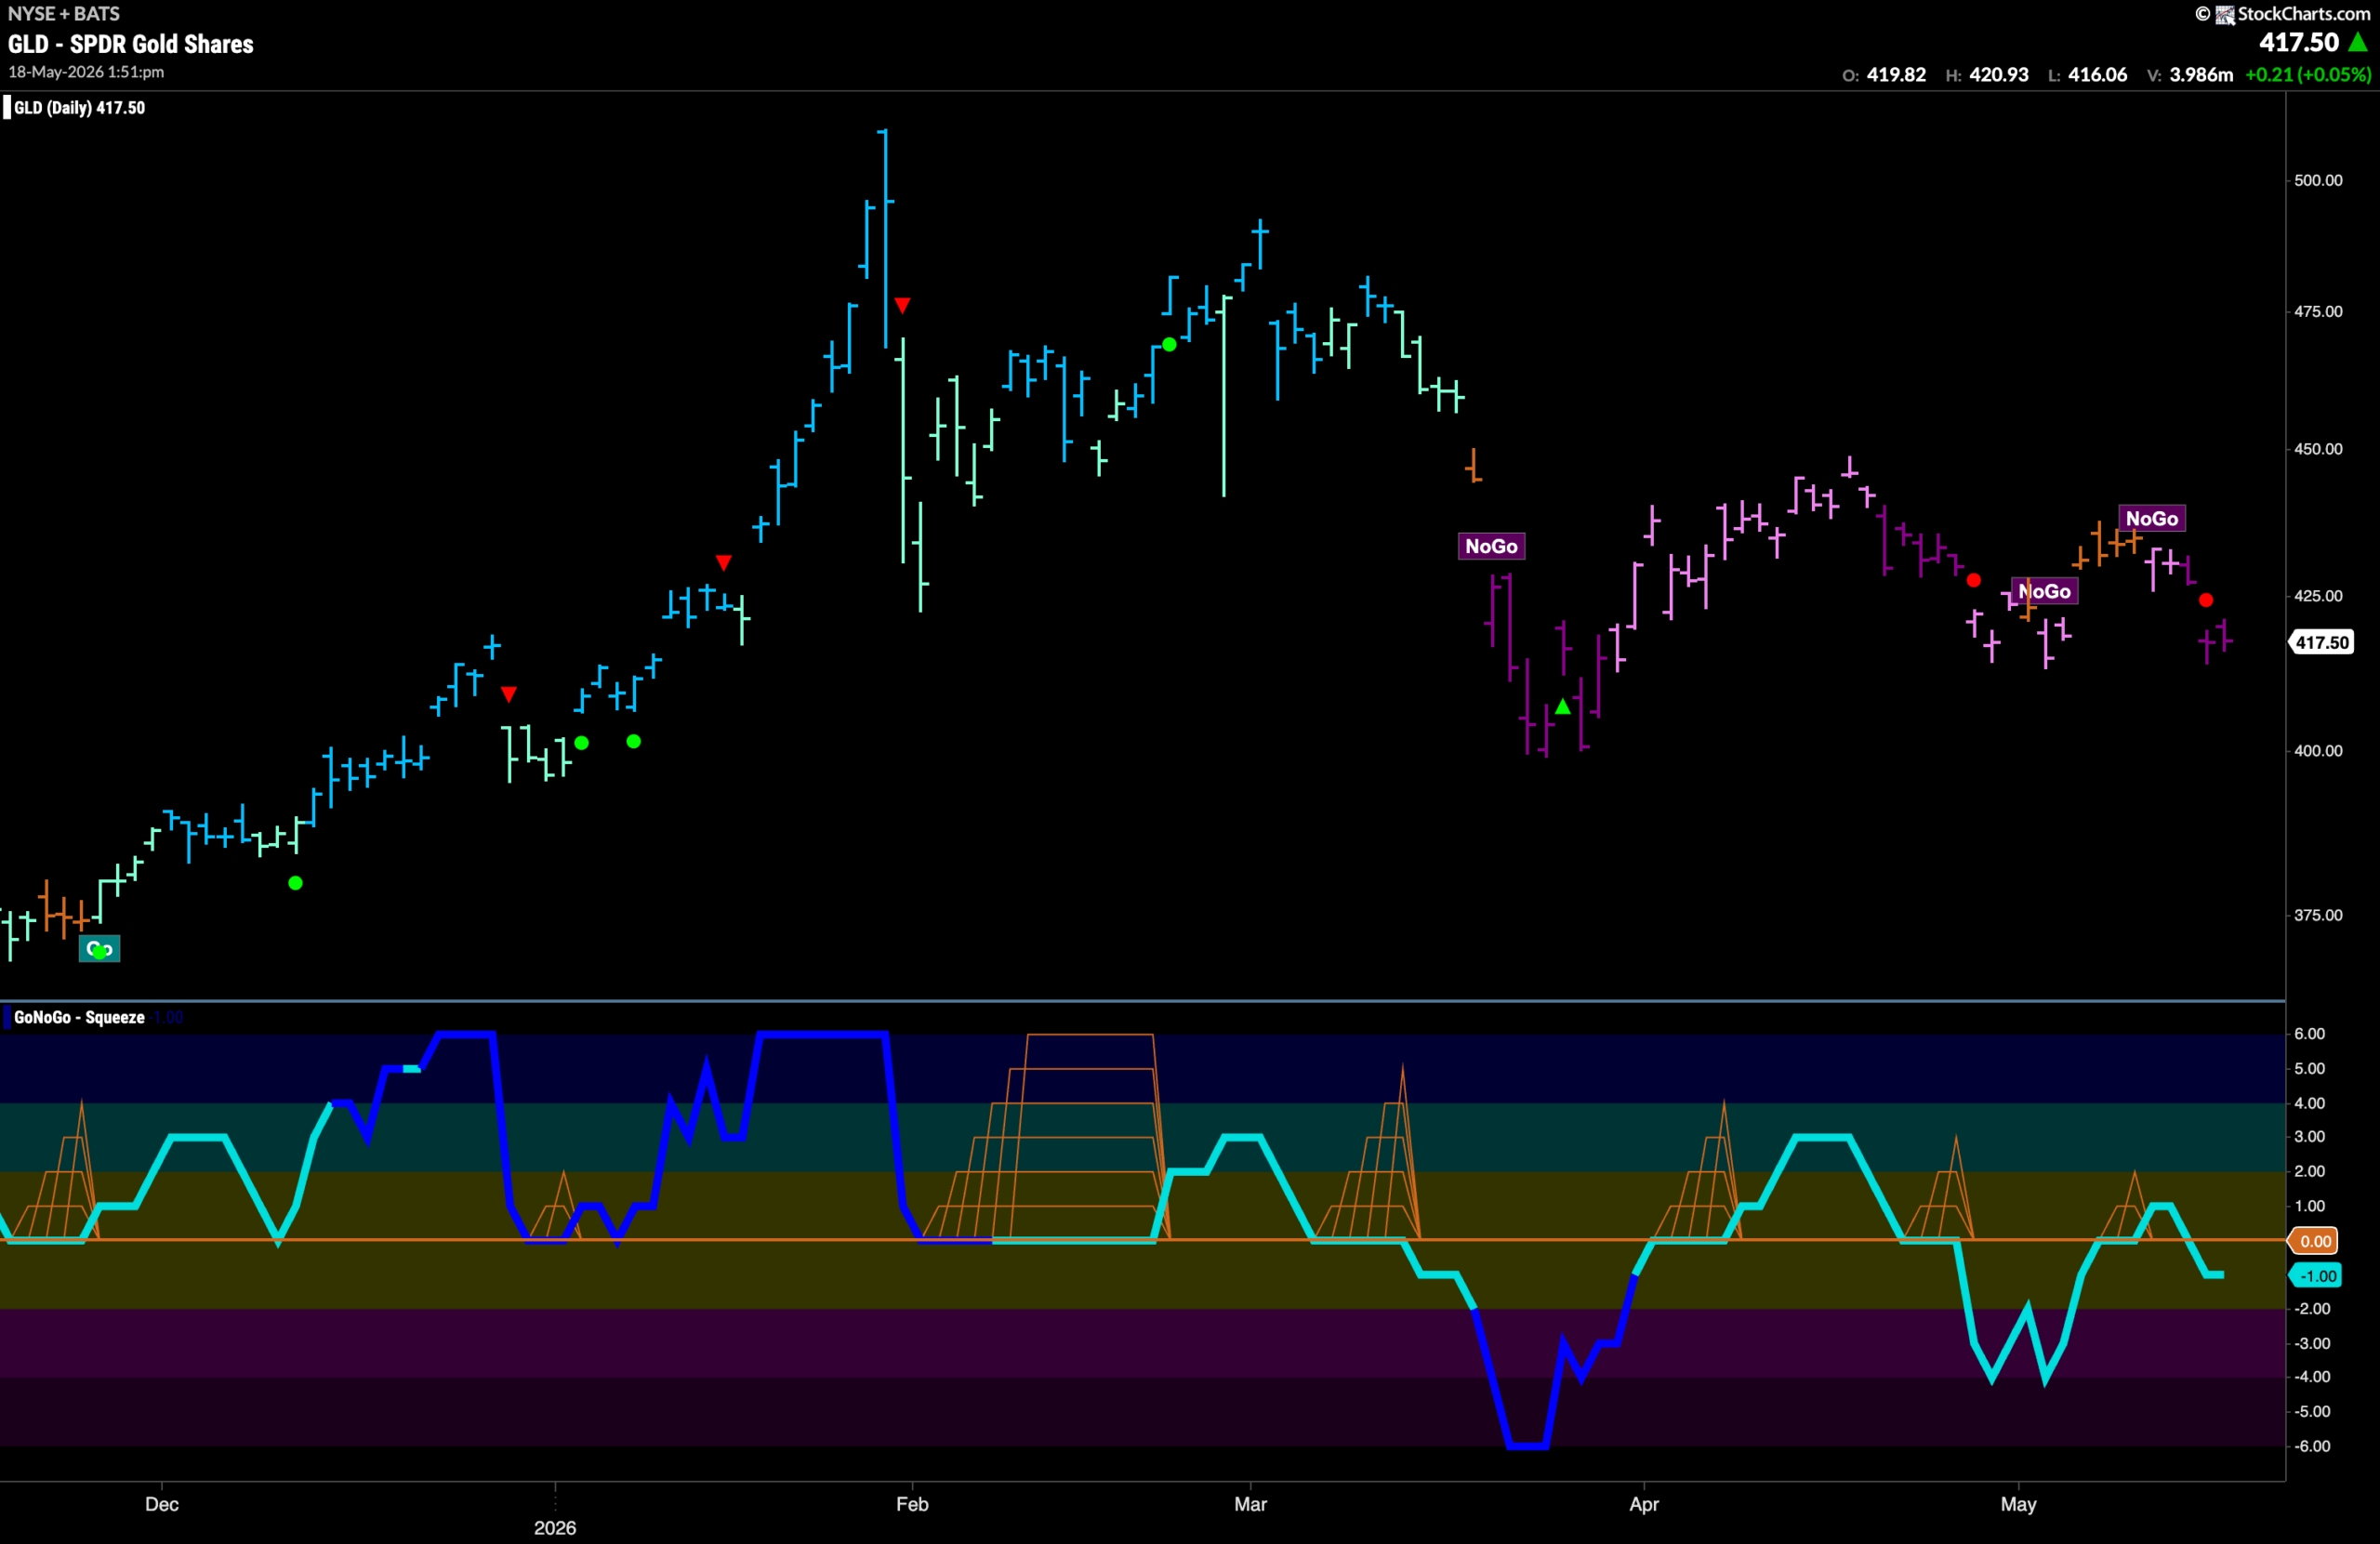
Task: Click the red dot at the end of April
Action: click(1973, 580)
